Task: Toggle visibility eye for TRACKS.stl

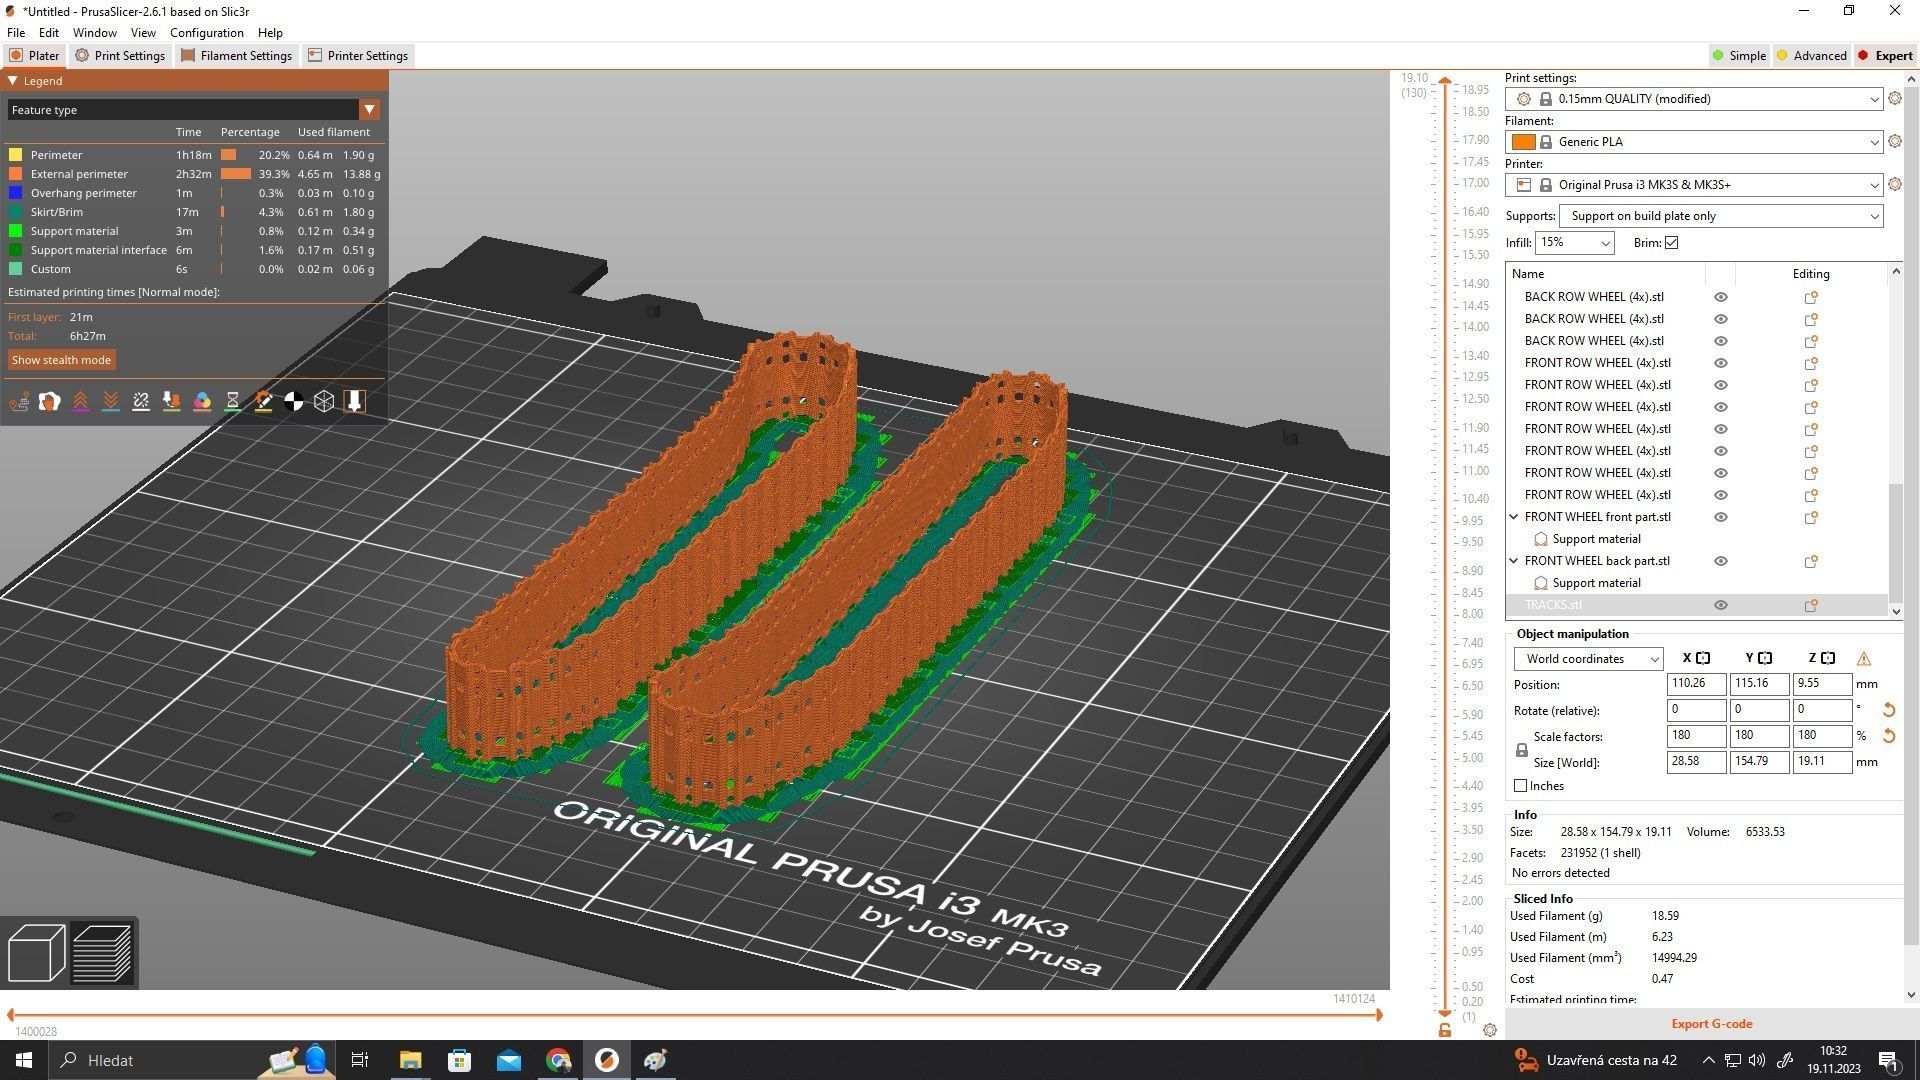Action: pyautogui.click(x=1721, y=605)
